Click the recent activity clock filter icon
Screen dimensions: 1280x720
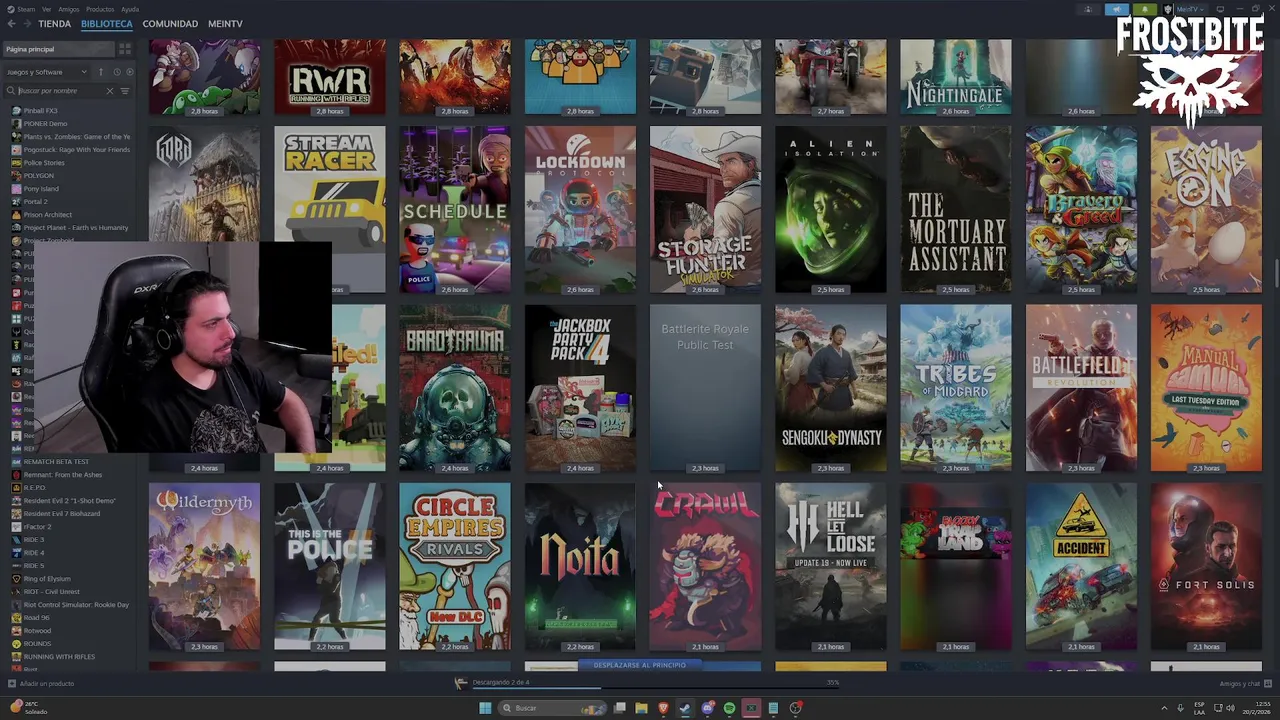point(116,72)
